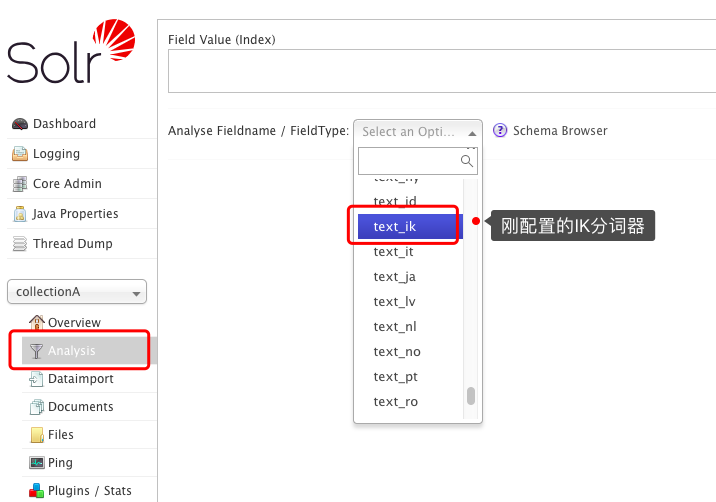The image size is (716, 502).
Task: Select text_id from the list
Action: (410, 201)
